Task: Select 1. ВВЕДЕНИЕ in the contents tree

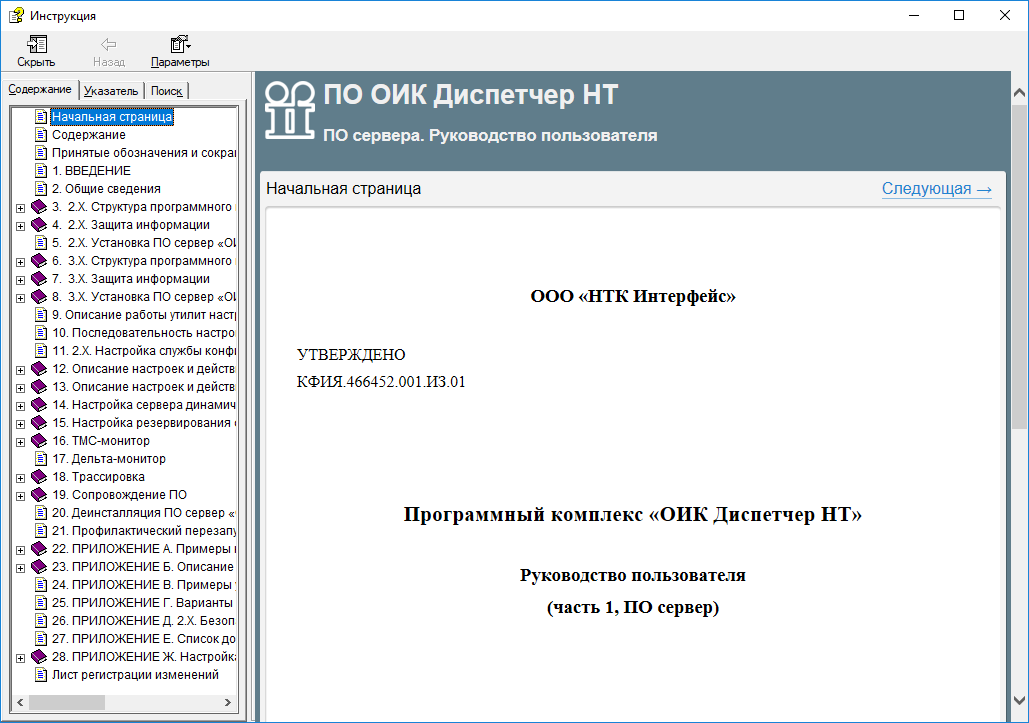Action: 91,171
